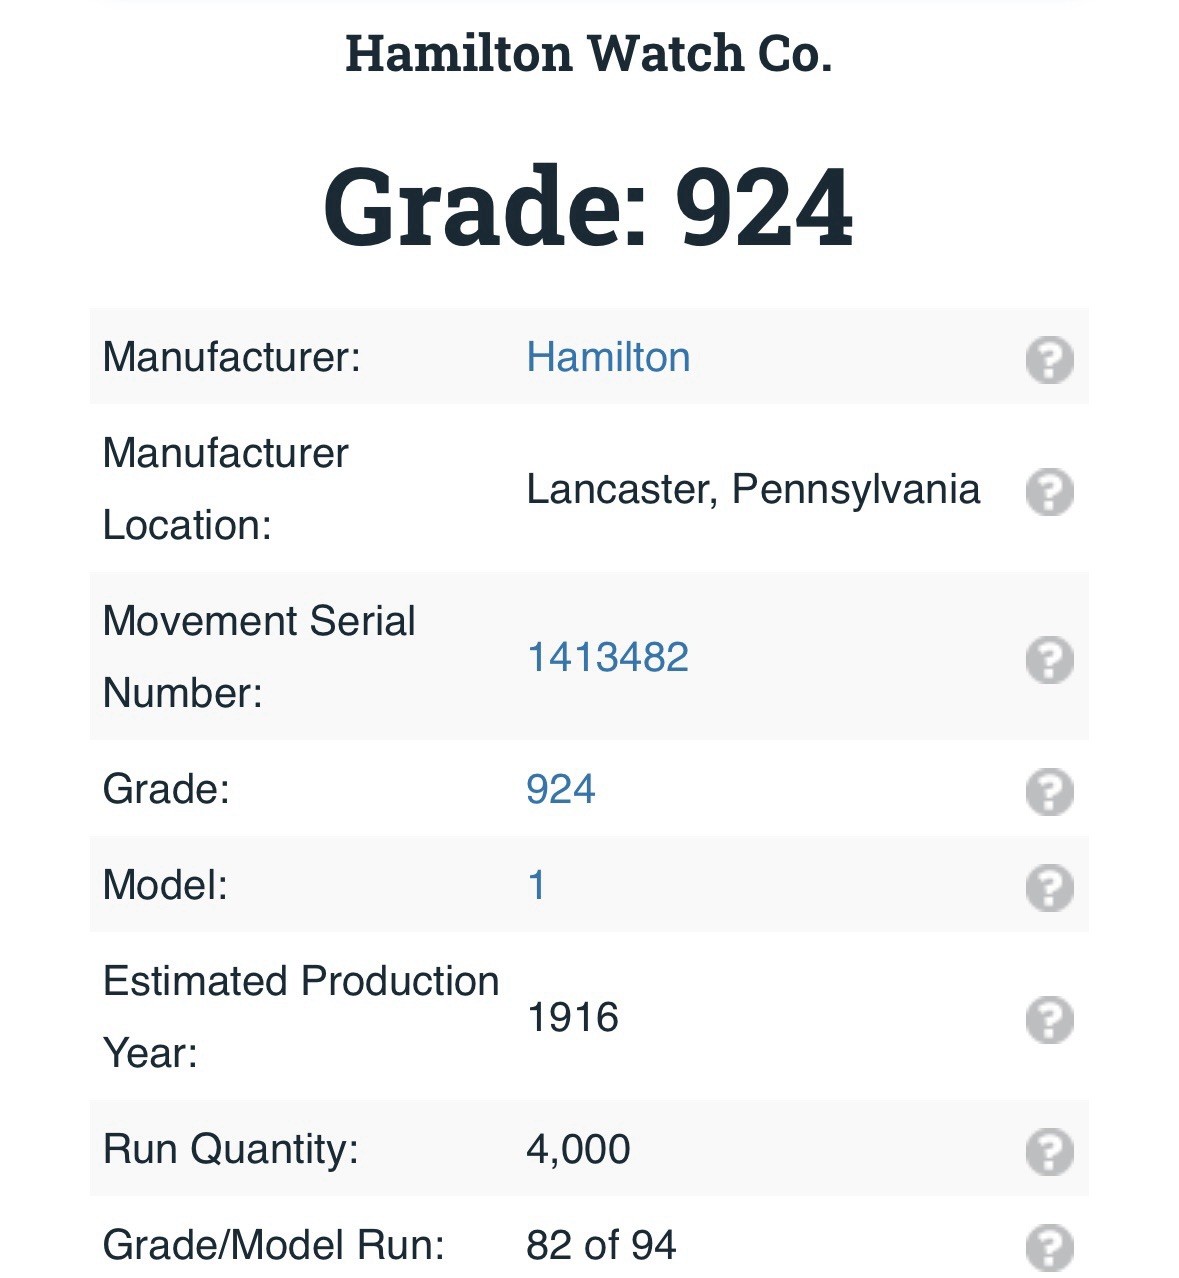The image size is (1179, 1278).
Task: Open help icon for Manufacturer Location
Action: 1049,491
